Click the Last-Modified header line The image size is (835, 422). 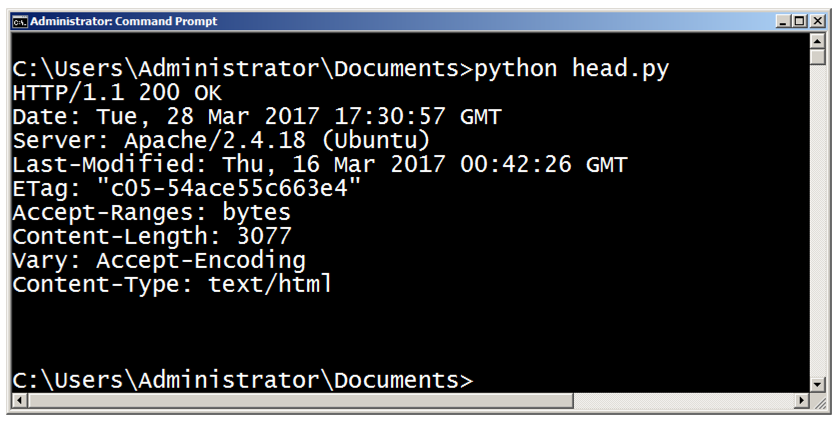click(319, 165)
